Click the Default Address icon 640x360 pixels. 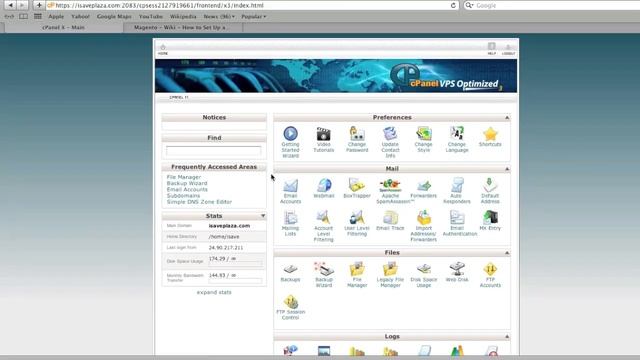490,185
